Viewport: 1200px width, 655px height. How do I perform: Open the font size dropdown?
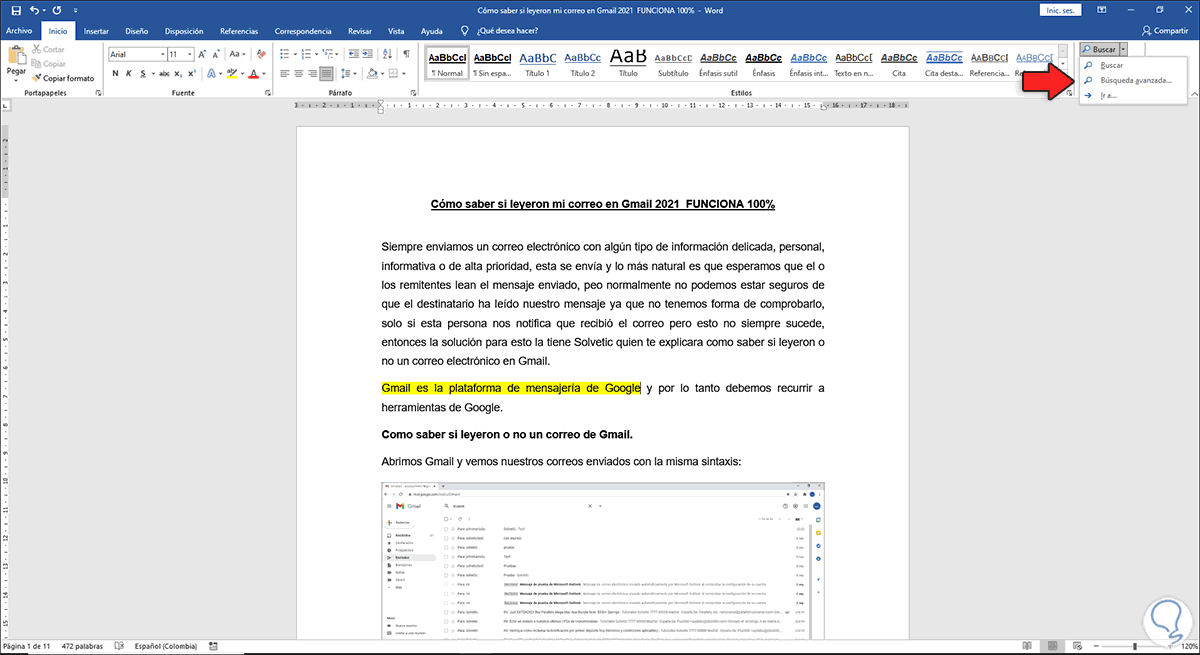[189, 54]
